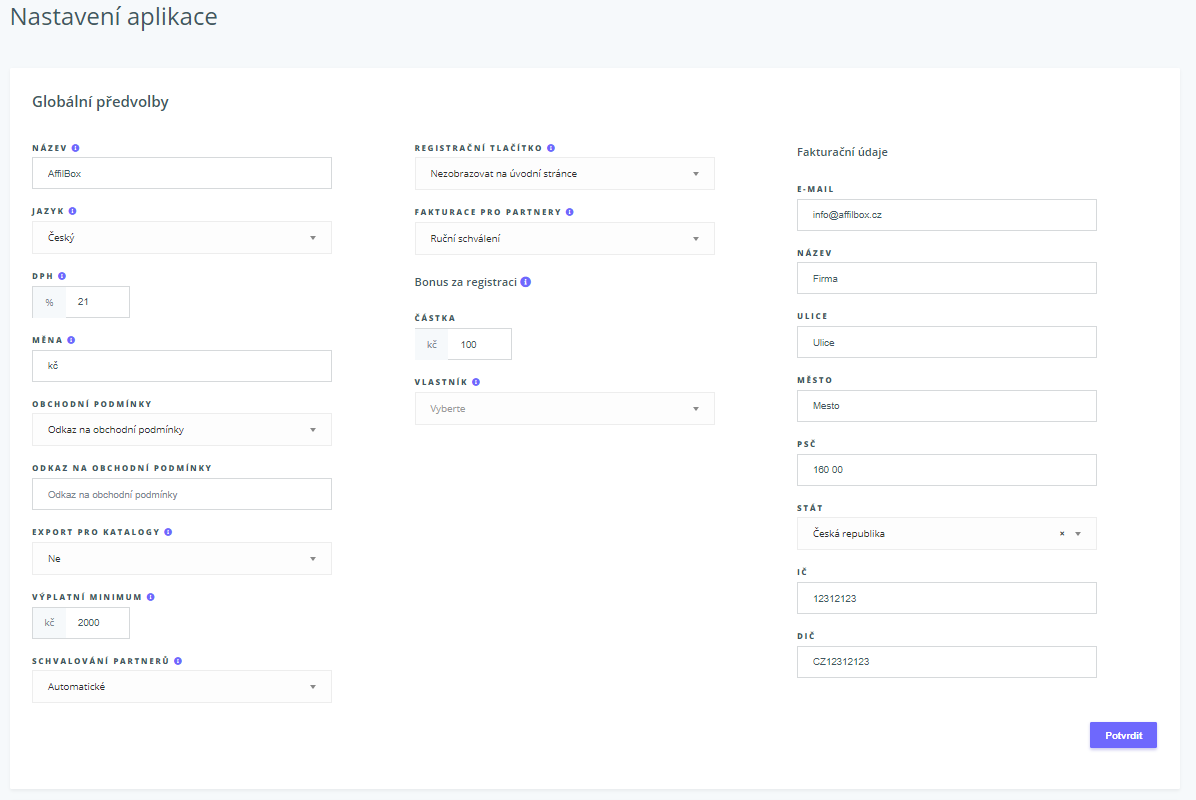The width and height of the screenshot is (1196, 800).
Task: Open info icon beside Výplatní minimum
Action: pos(151,597)
